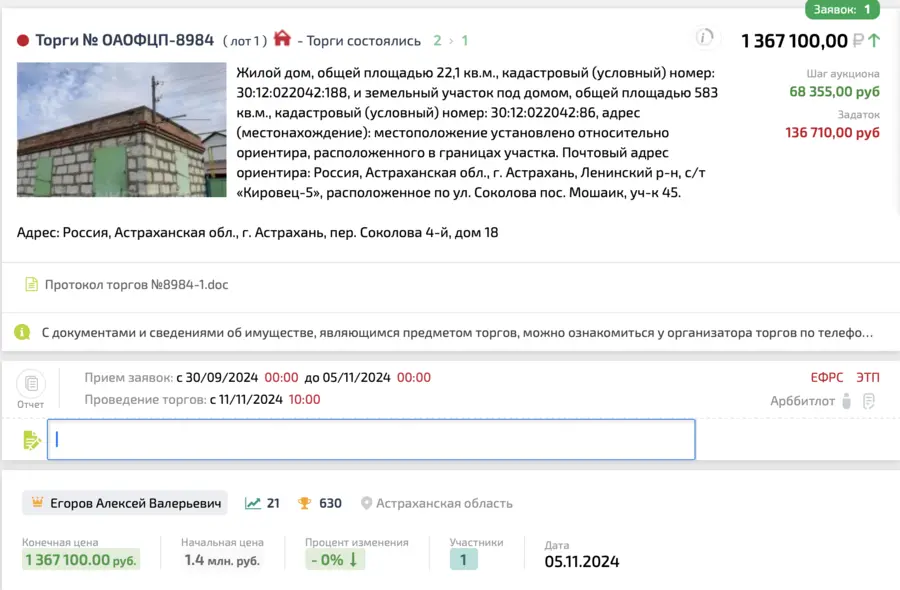Click the ruble sign icon next to the price
This screenshot has width=900, height=590.
858,40
